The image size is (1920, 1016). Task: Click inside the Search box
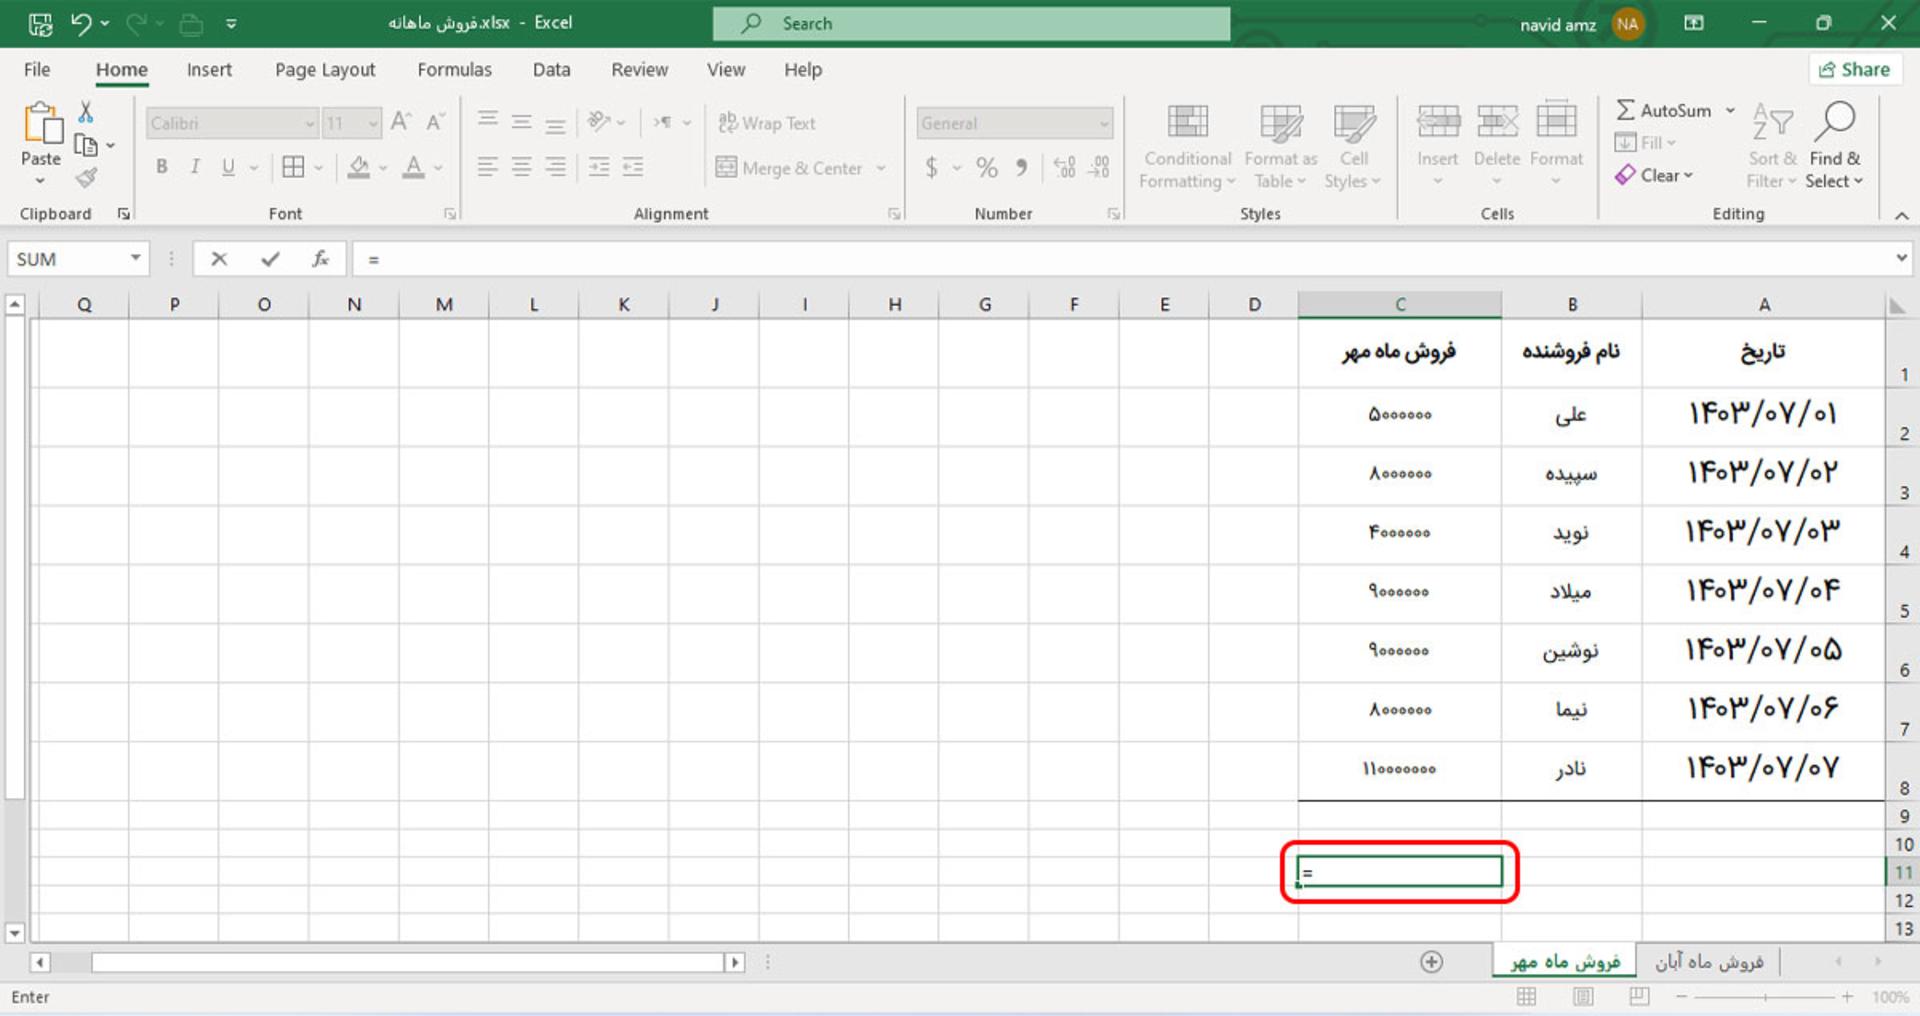(x=971, y=23)
